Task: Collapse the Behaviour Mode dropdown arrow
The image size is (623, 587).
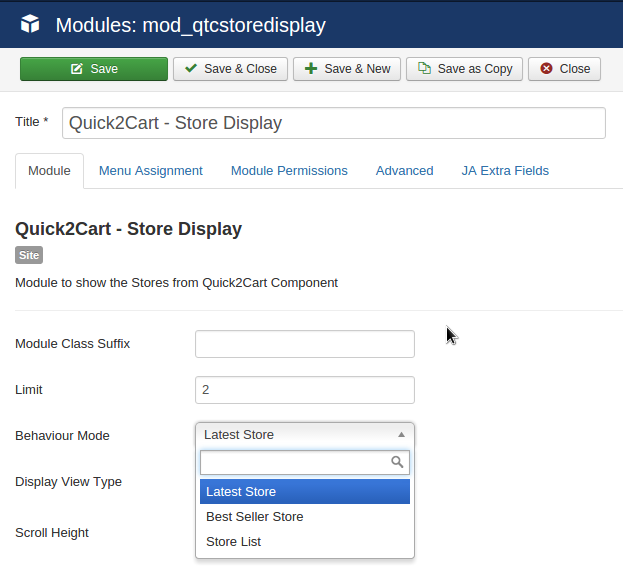Action: [401, 435]
